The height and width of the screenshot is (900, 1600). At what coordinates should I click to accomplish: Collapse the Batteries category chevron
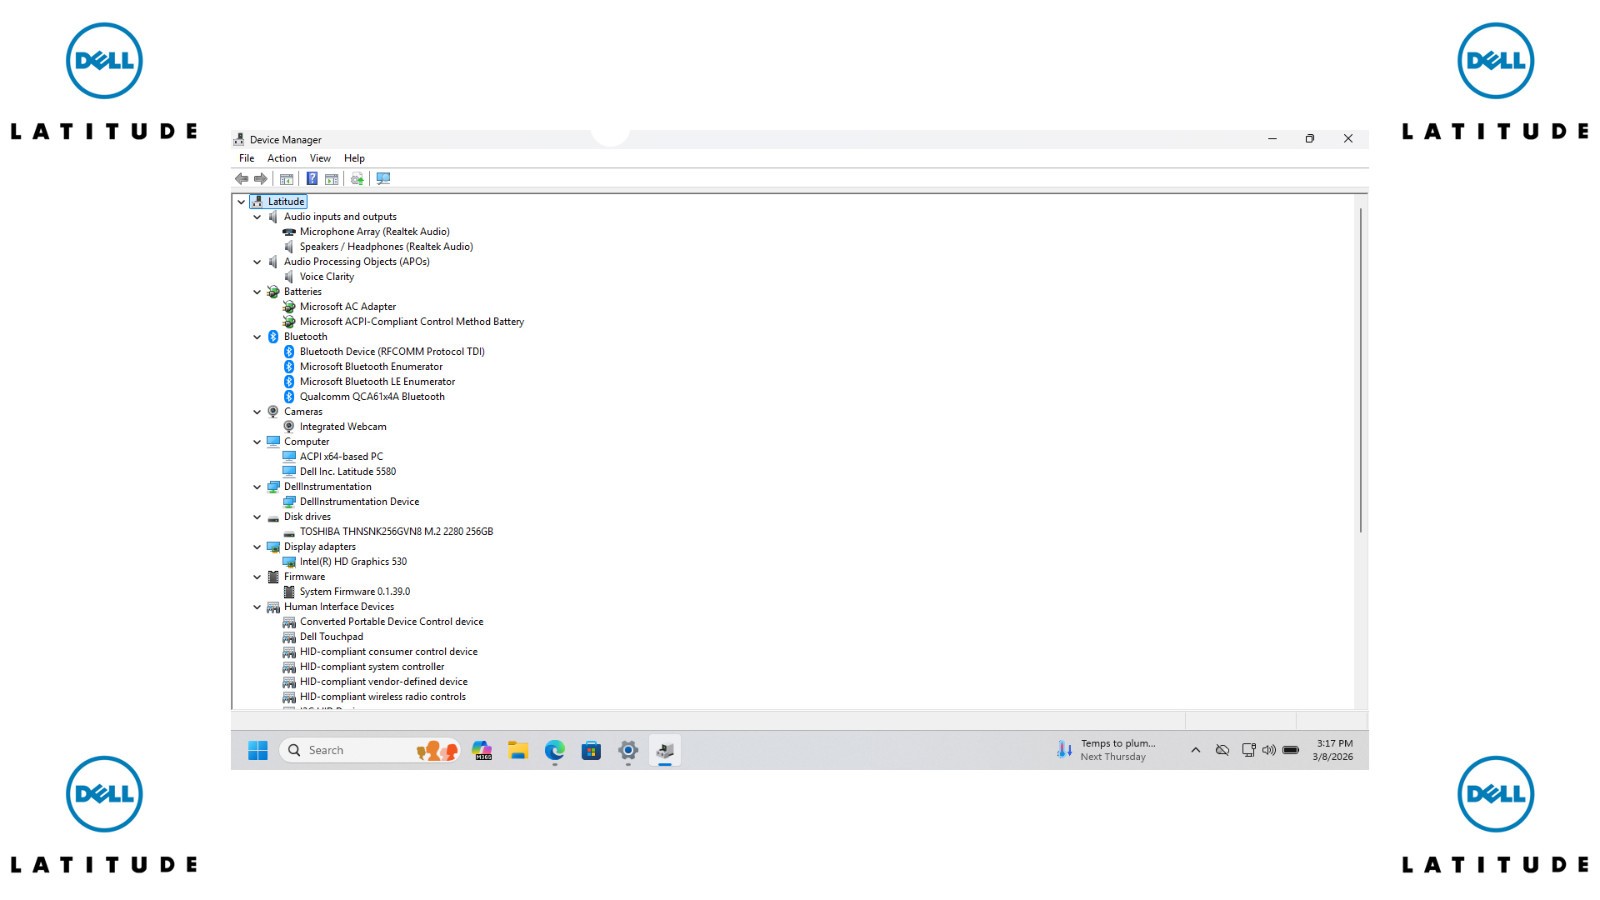coord(257,292)
